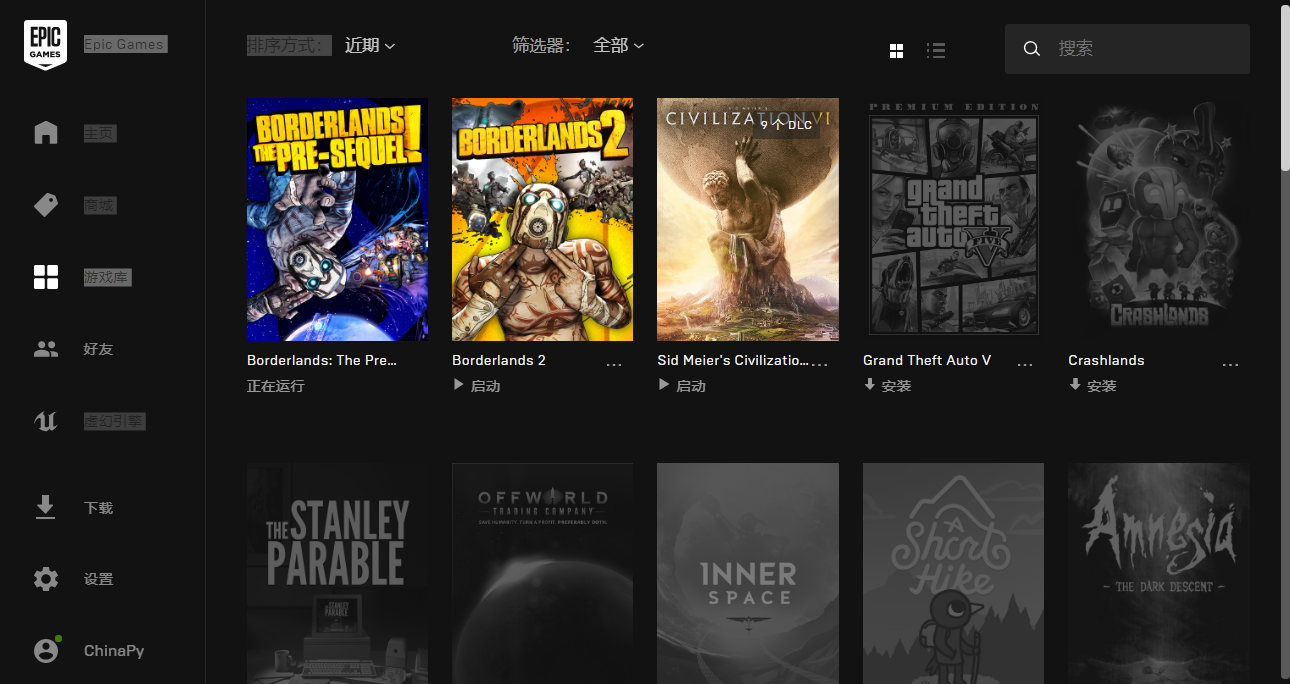Open 设置 settings gear icon
The width and height of the screenshot is (1290, 684).
click(46, 579)
